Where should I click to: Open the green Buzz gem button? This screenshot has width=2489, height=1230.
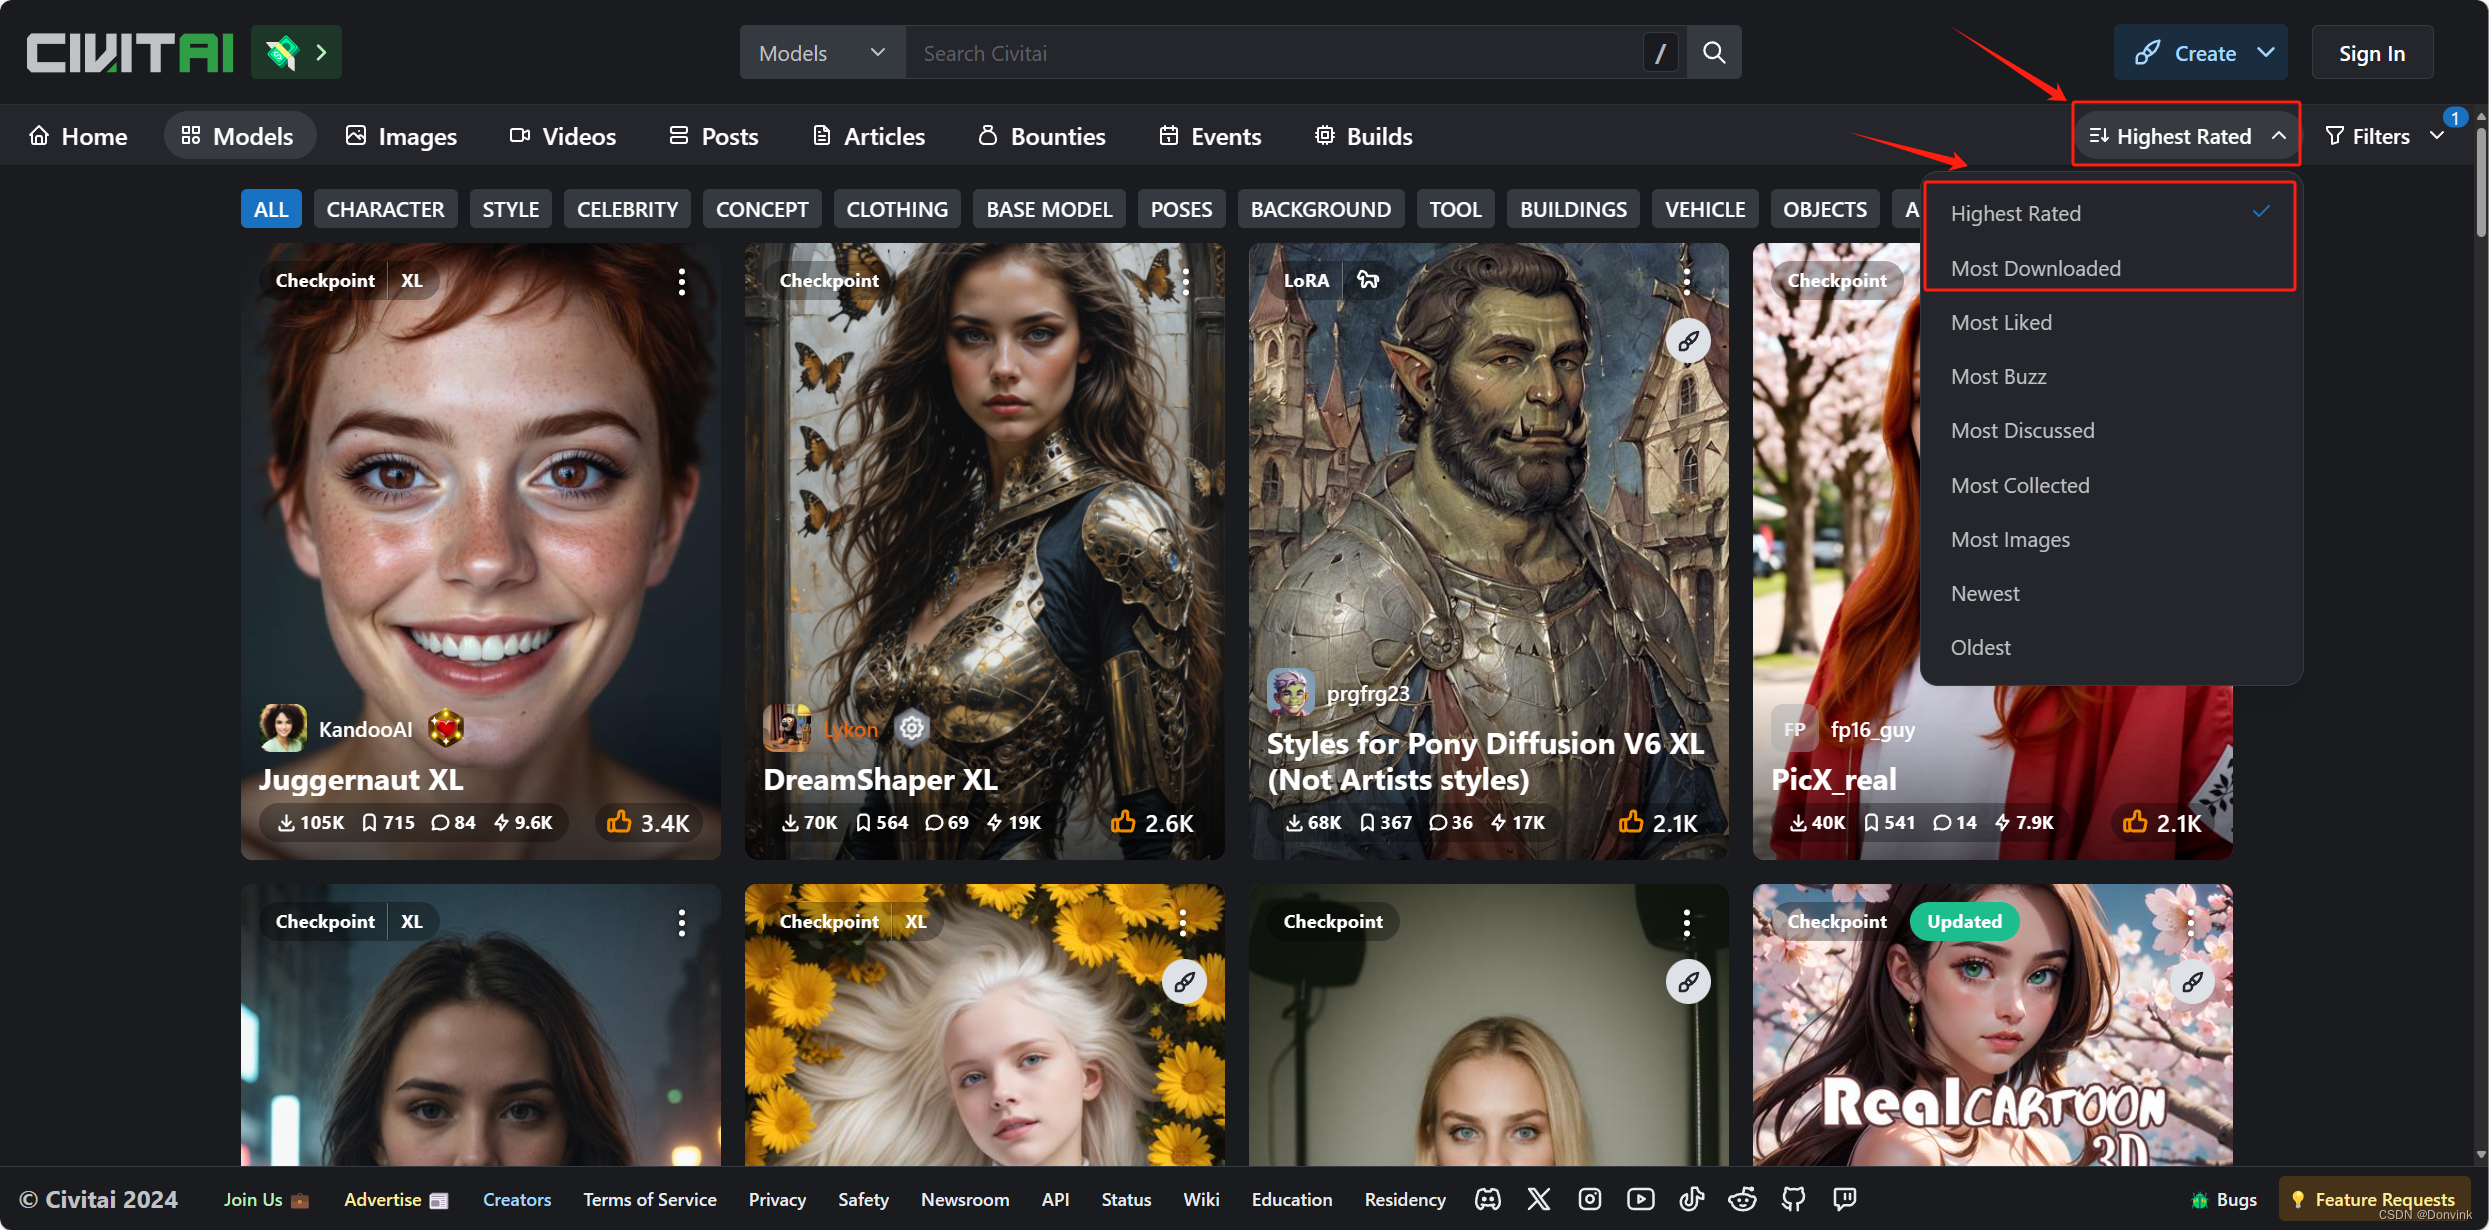point(296,53)
